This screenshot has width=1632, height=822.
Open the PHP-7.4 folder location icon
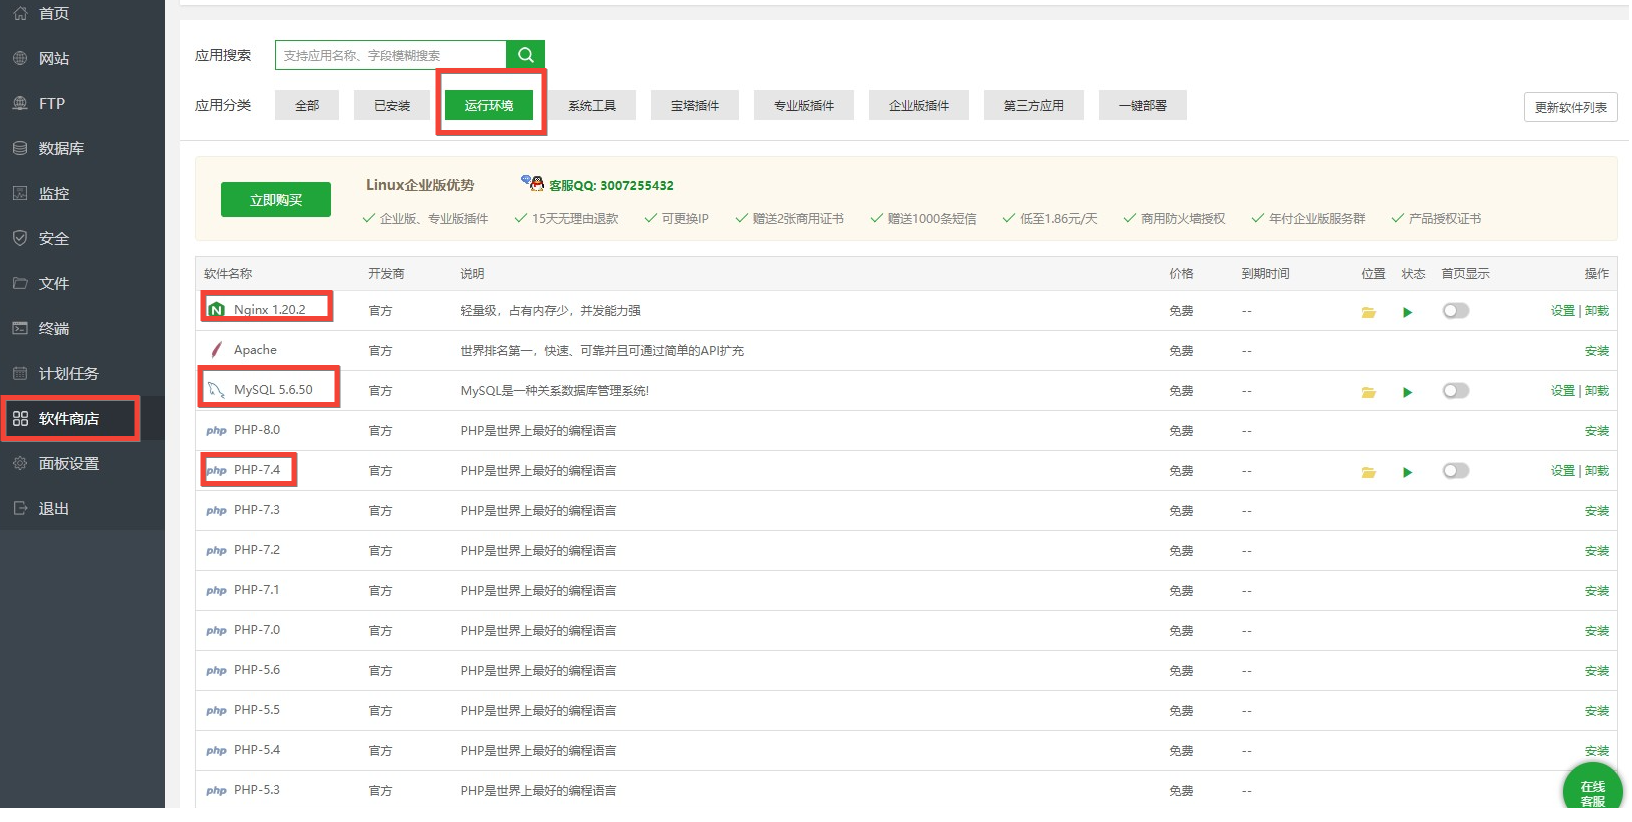pos(1368,472)
